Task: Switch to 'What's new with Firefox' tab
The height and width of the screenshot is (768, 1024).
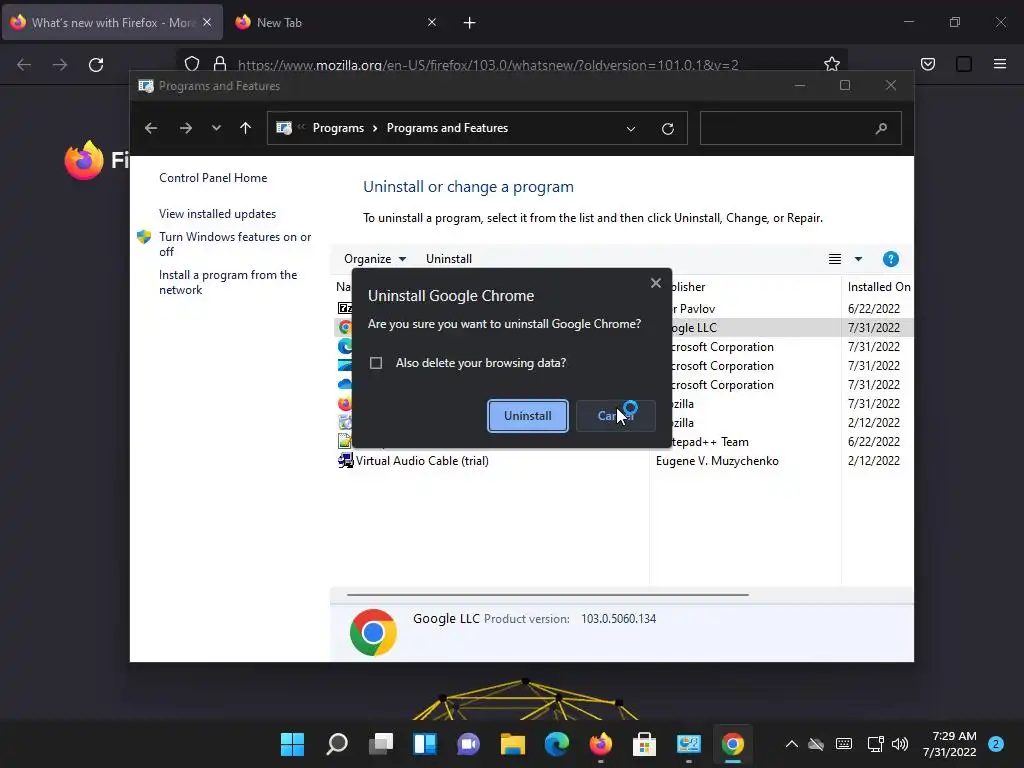Action: click(x=112, y=23)
